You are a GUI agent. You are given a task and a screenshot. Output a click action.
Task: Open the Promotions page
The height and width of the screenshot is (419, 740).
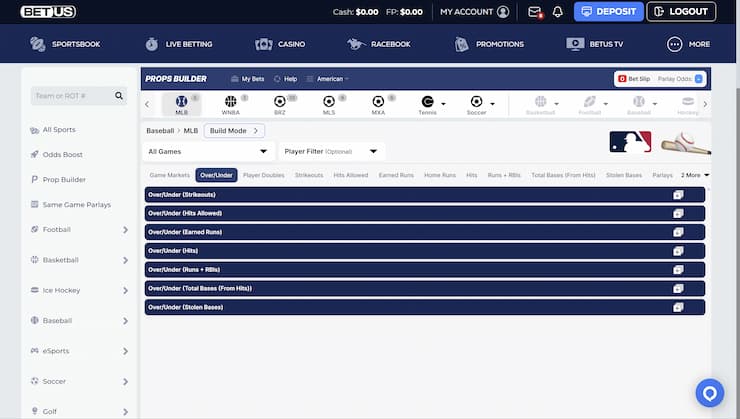coord(489,44)
